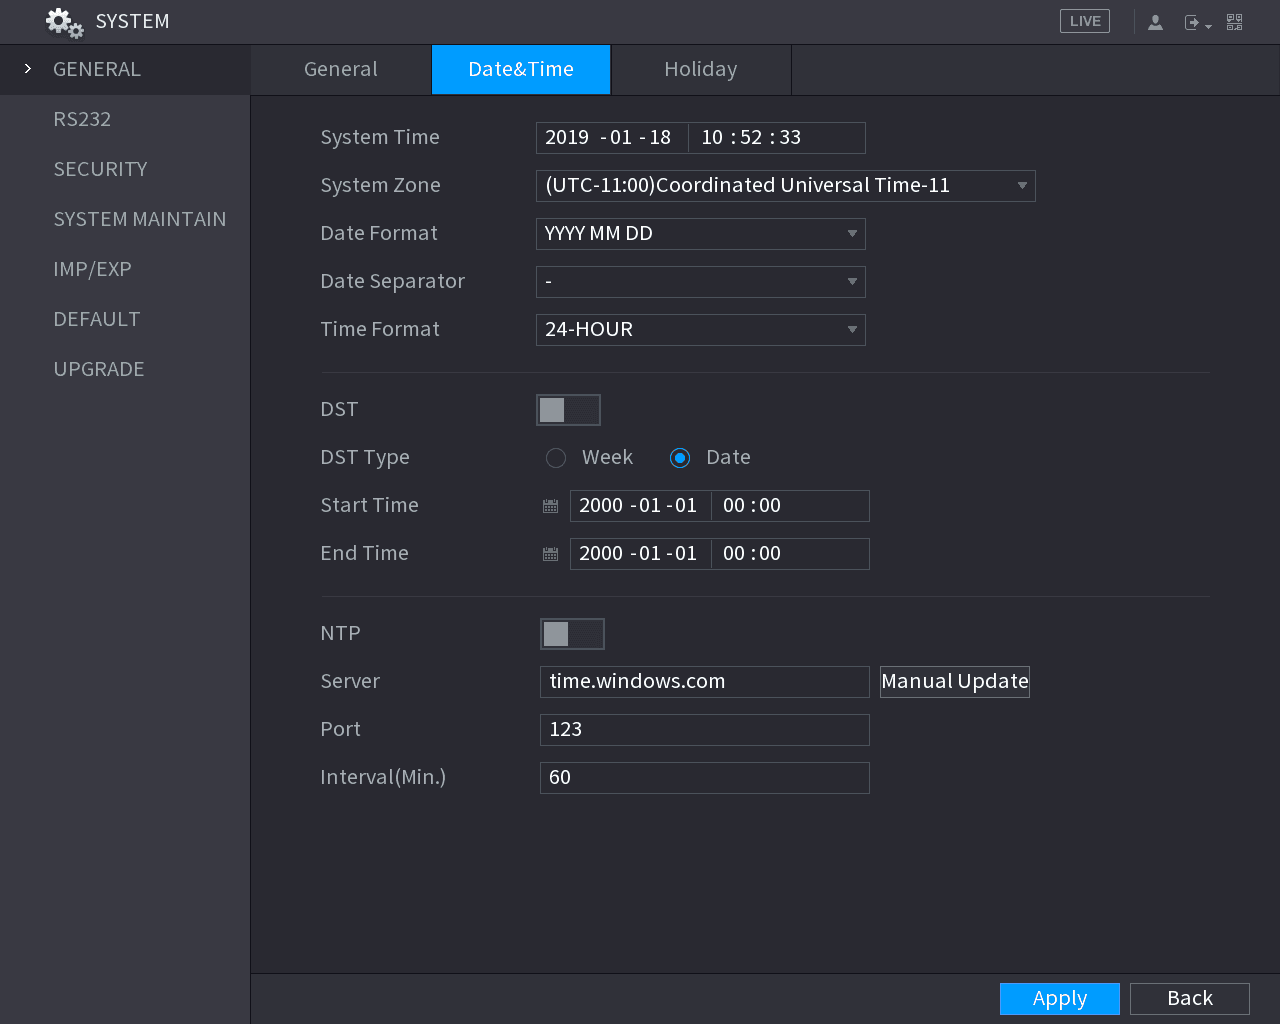Toggle the NTP switch

(x=572, y=634)
